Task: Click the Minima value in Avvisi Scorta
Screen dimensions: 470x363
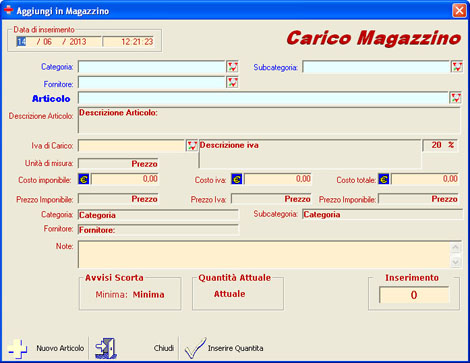Action: pyautogui.click(x=148, y=295)
